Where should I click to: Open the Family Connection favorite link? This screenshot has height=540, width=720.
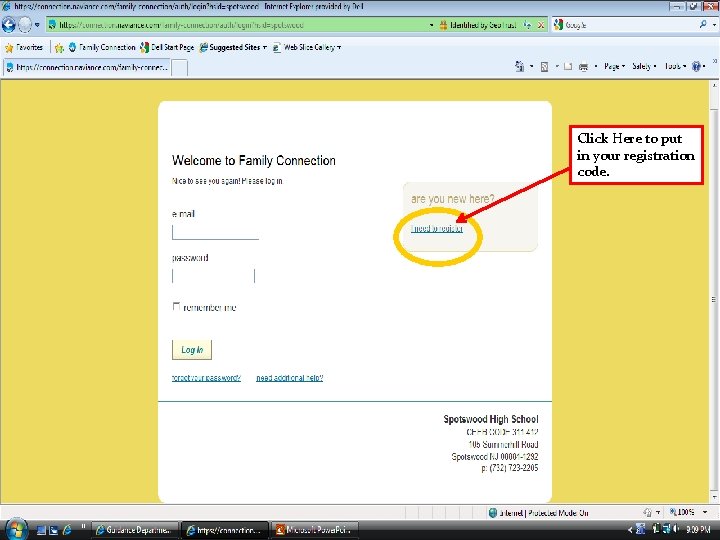coord(102,47)
